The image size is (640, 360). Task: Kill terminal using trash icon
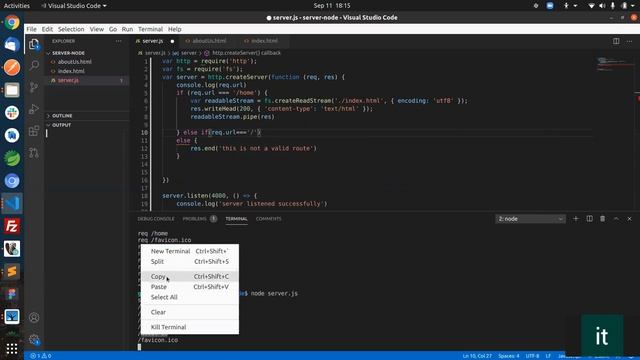tap(602, 219)
